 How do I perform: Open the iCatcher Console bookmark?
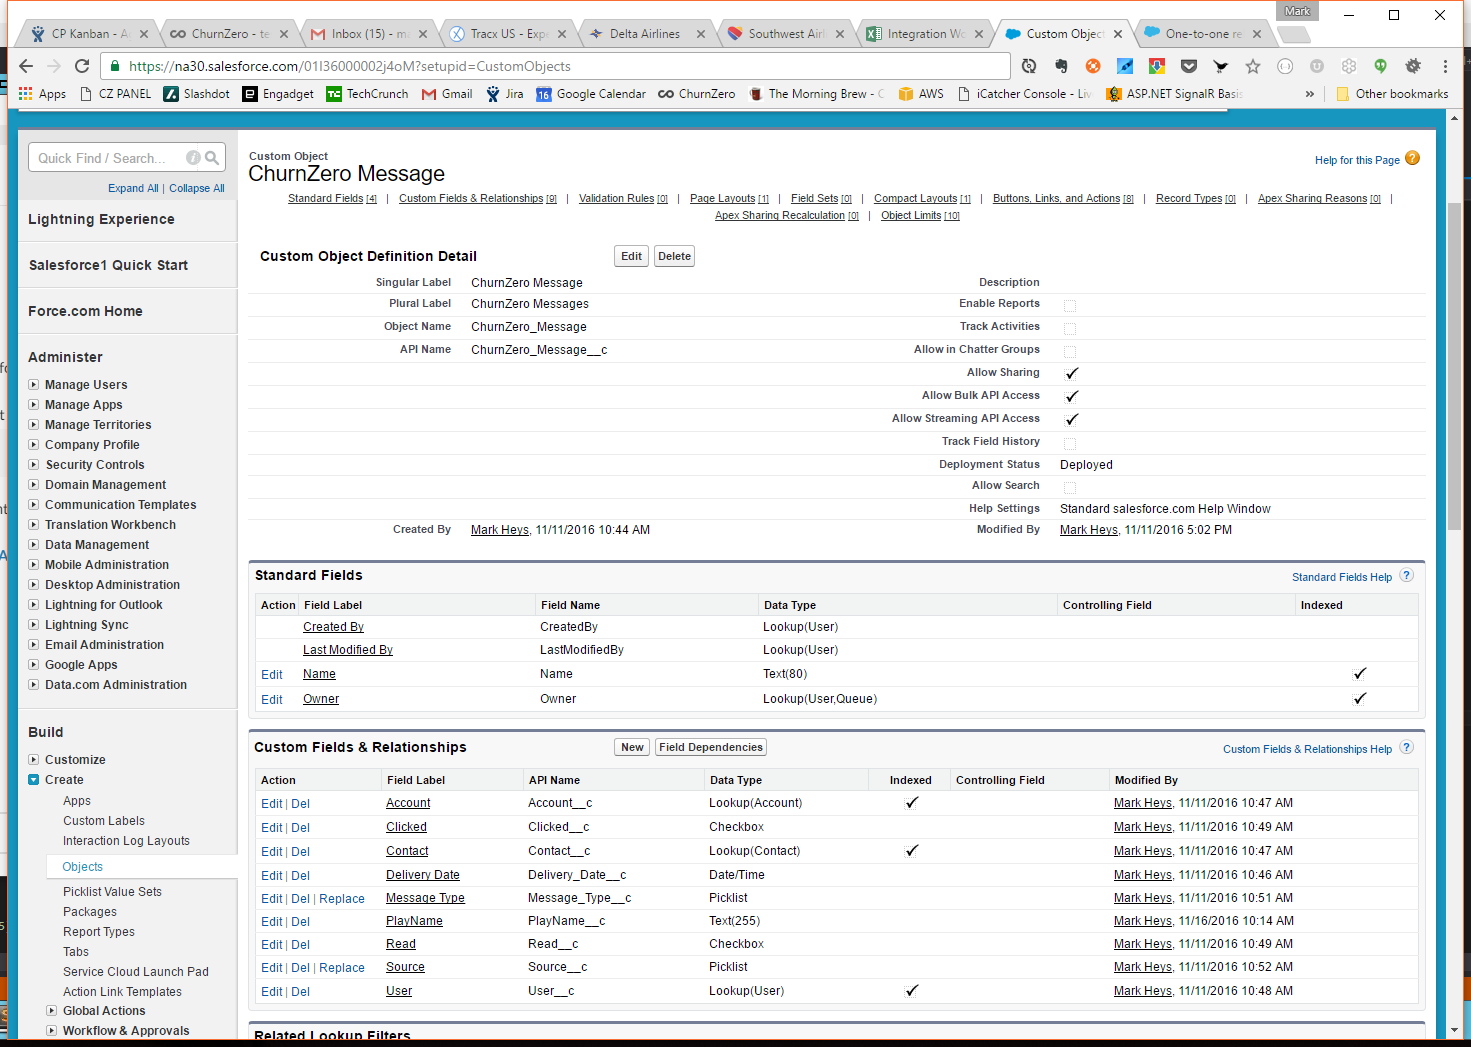coord(1024,94)
